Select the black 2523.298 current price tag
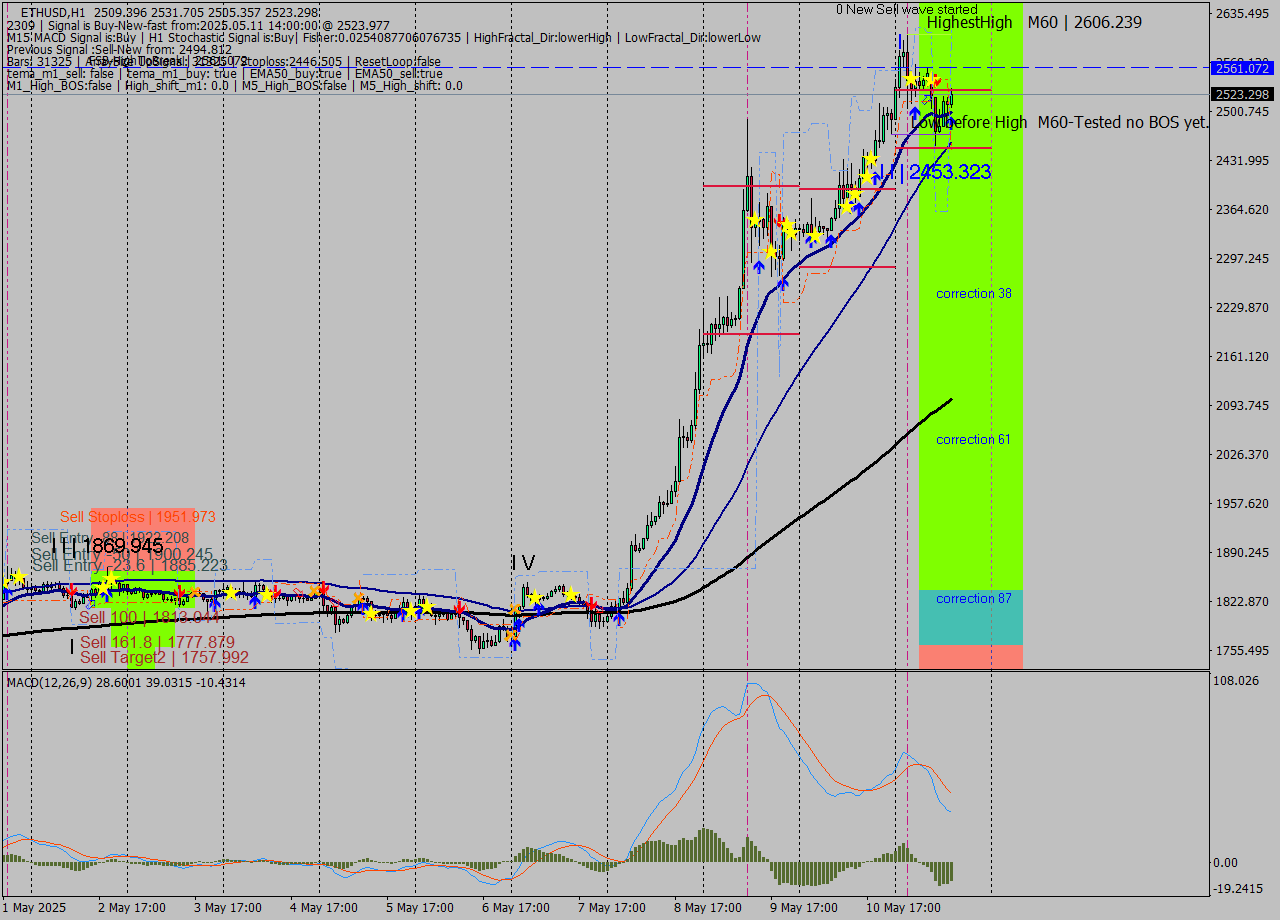 point(1240,94)
